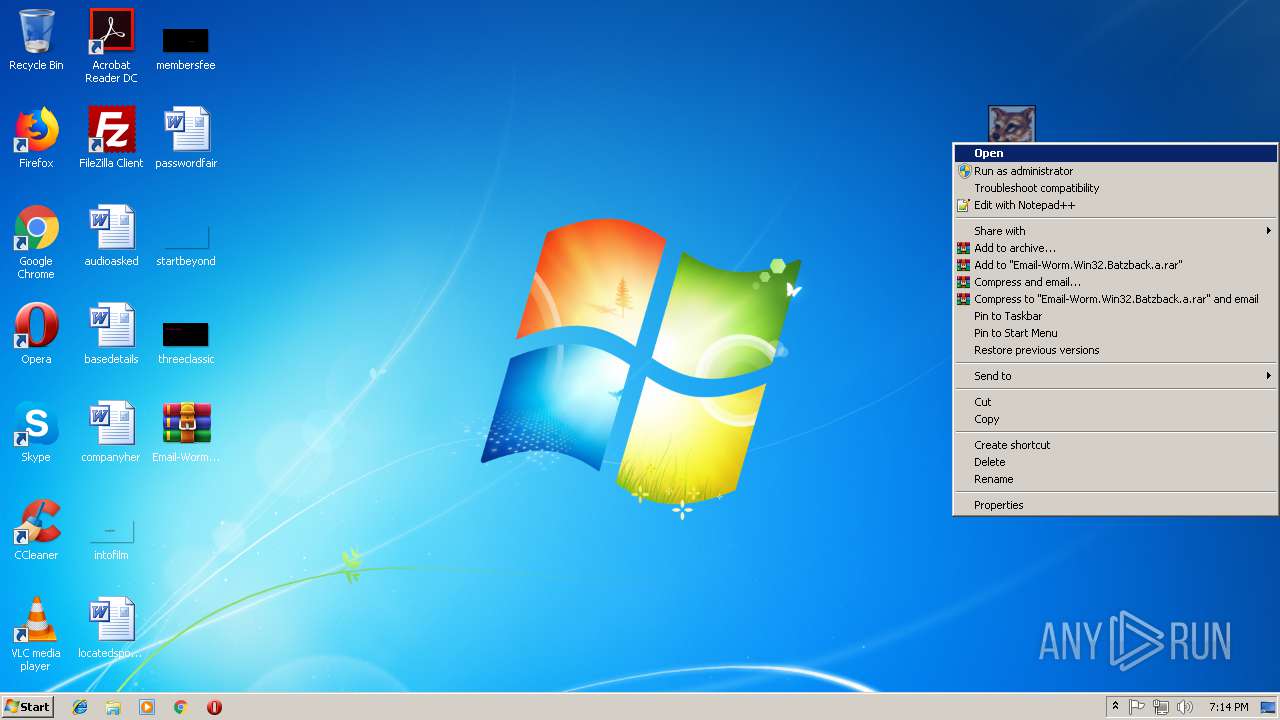Screen dimensions: 1280x720
Task: Choose Add to archive...
Action: click(x=1115, y=248)
